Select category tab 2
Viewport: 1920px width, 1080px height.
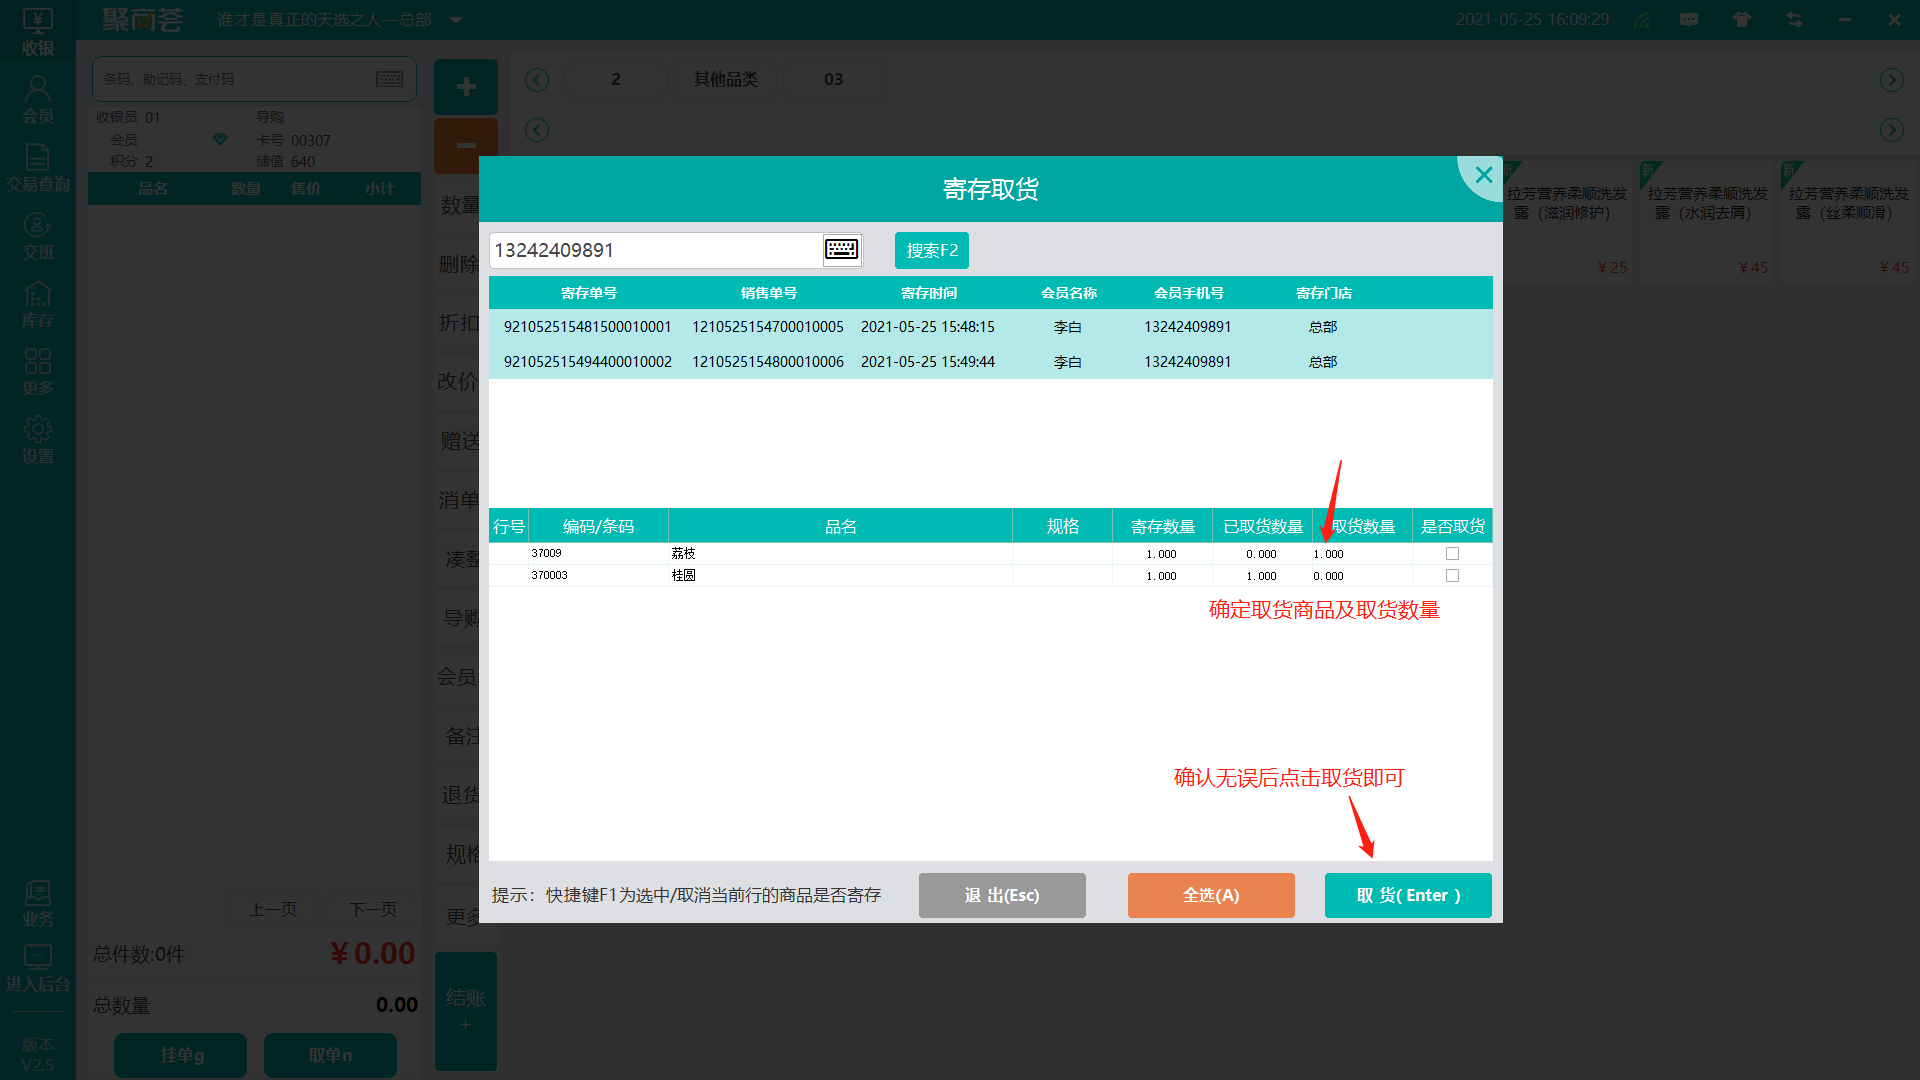click(616, 79)
